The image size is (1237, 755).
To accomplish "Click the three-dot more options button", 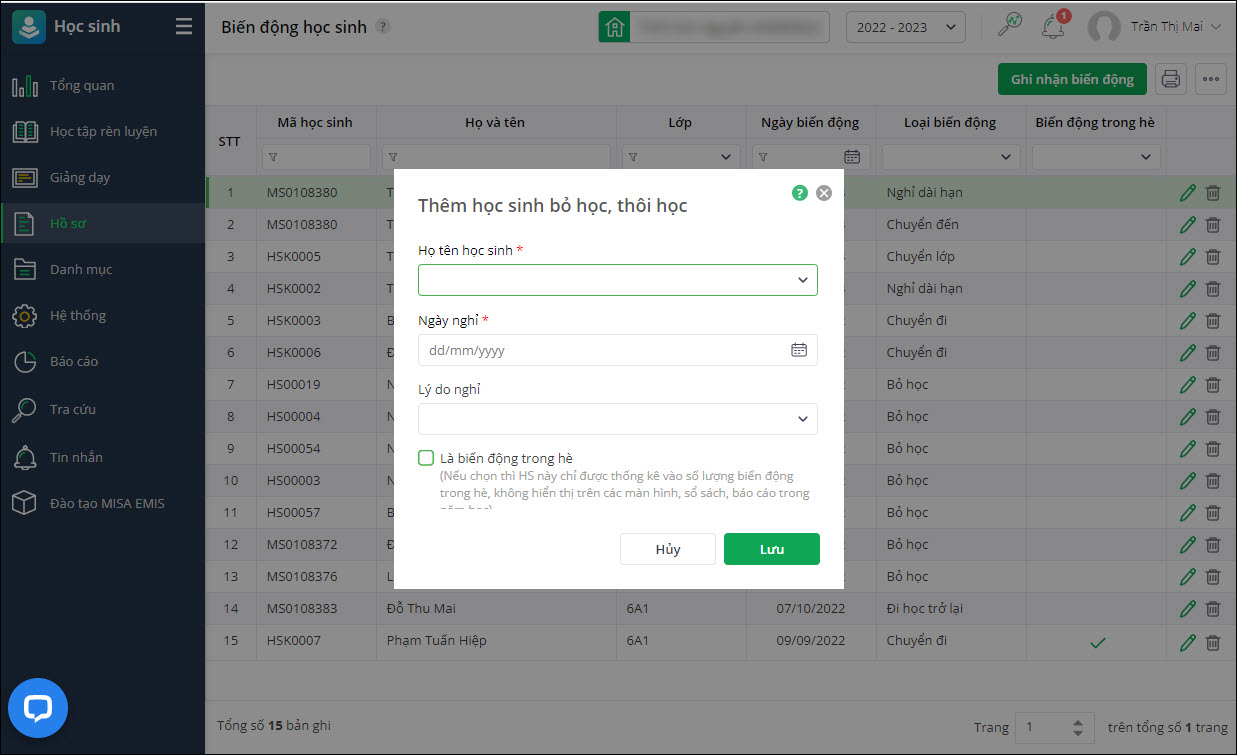I will click(x=1211, y=79).
